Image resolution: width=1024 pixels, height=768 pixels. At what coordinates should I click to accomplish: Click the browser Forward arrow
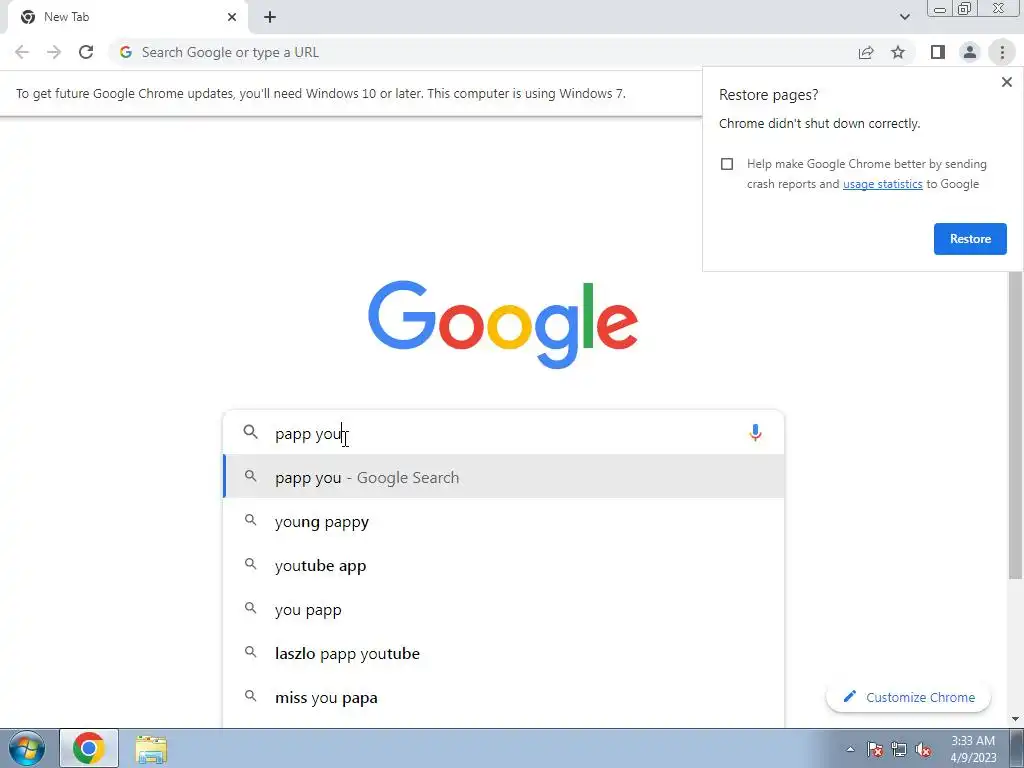coord(54,52)
